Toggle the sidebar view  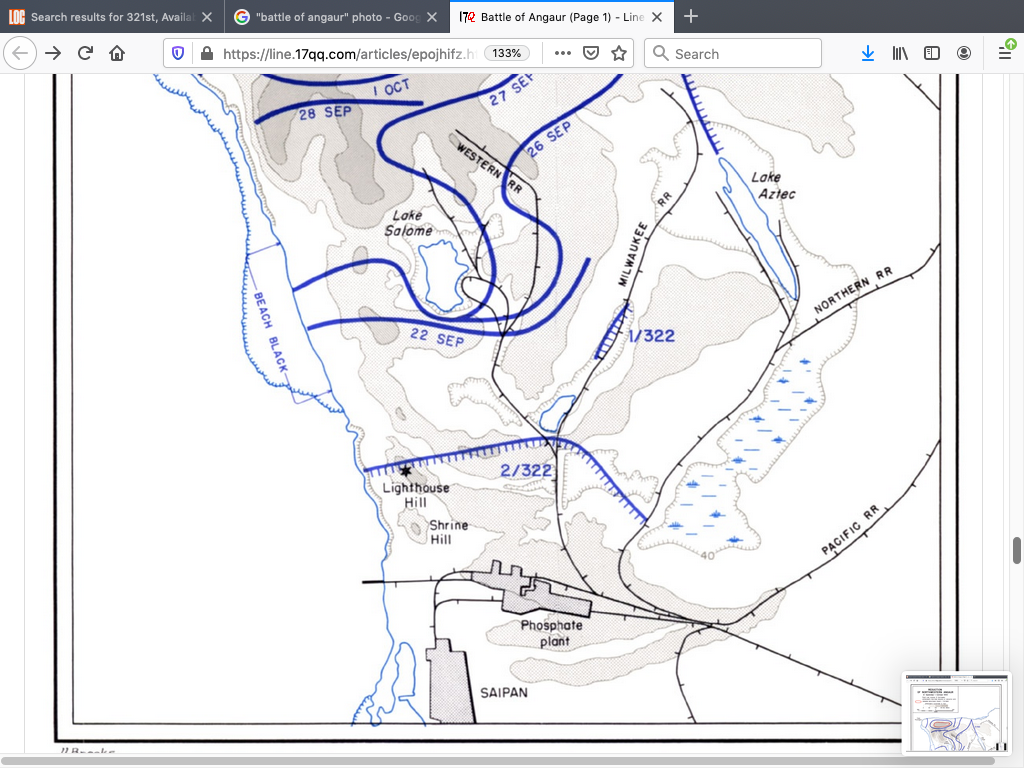932,54
